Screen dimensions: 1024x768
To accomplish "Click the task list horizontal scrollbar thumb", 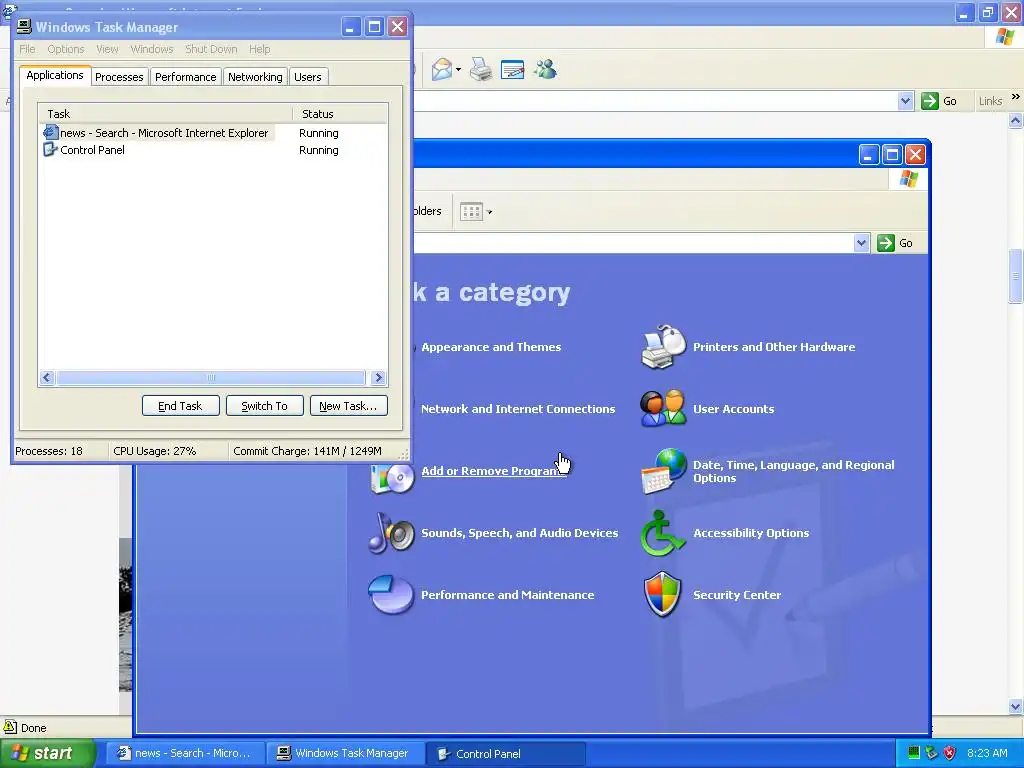I will point(210,377).
